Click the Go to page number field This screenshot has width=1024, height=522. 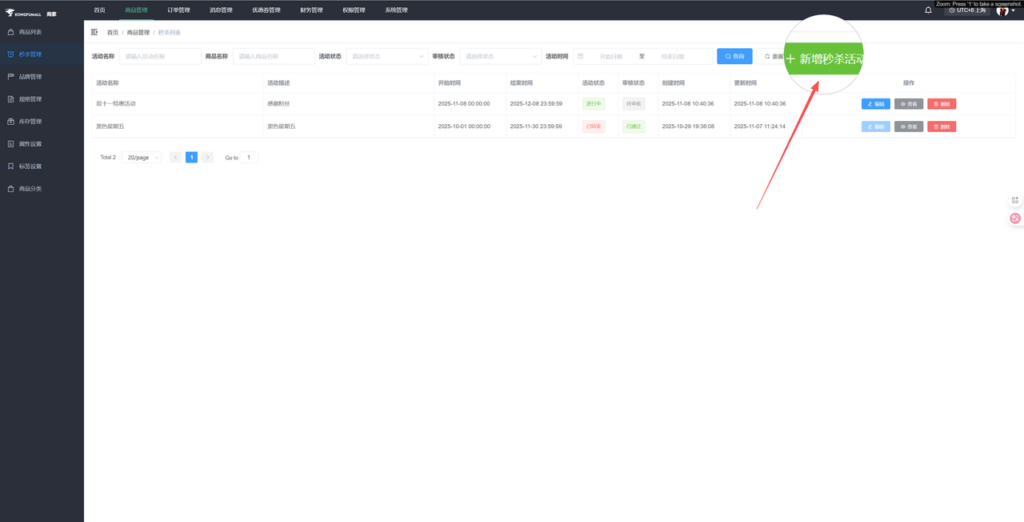(249, 158)
